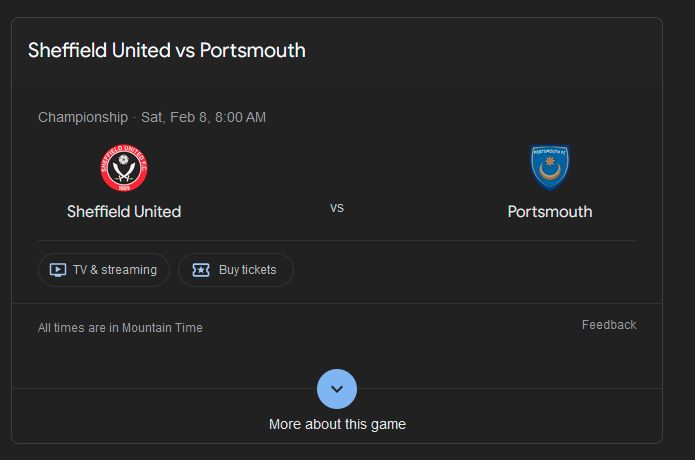Click the TV screen icon

[58, 270]
